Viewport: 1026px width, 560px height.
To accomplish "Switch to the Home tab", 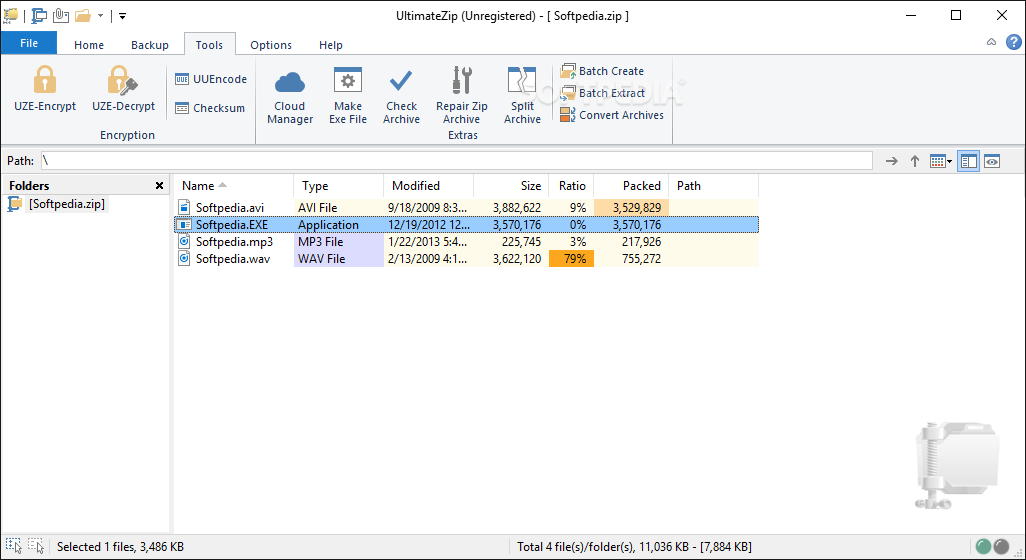I will click(x=89, y=44).
